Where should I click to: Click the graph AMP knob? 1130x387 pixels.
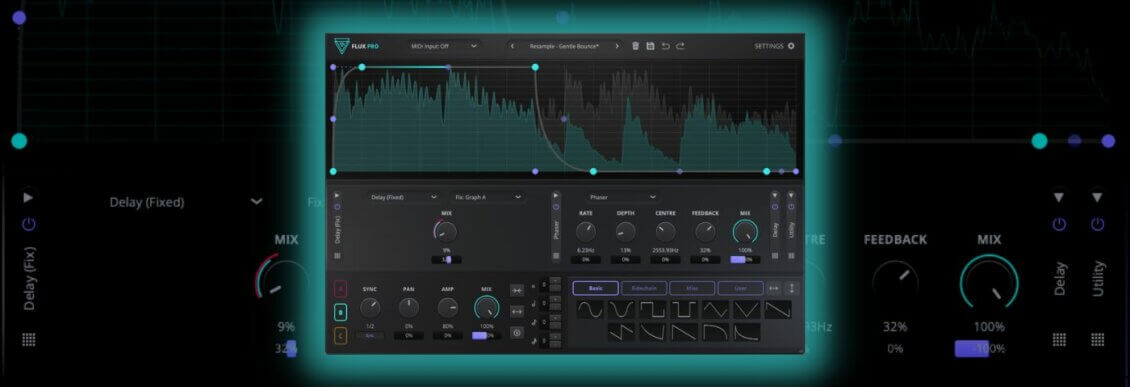(x=448, y=308)
